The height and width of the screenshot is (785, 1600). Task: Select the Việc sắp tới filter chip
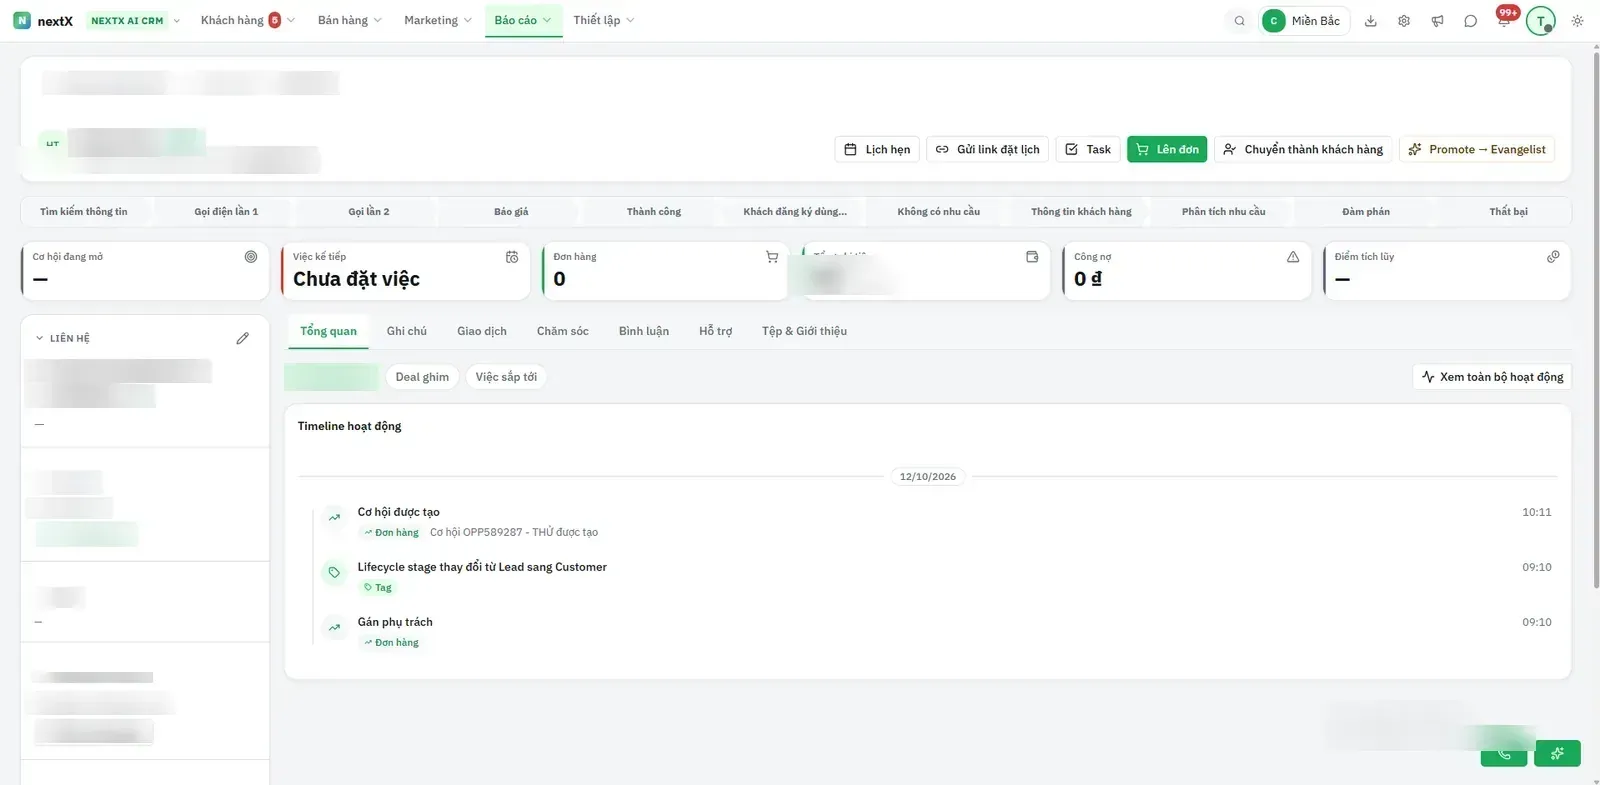[506, 377]
